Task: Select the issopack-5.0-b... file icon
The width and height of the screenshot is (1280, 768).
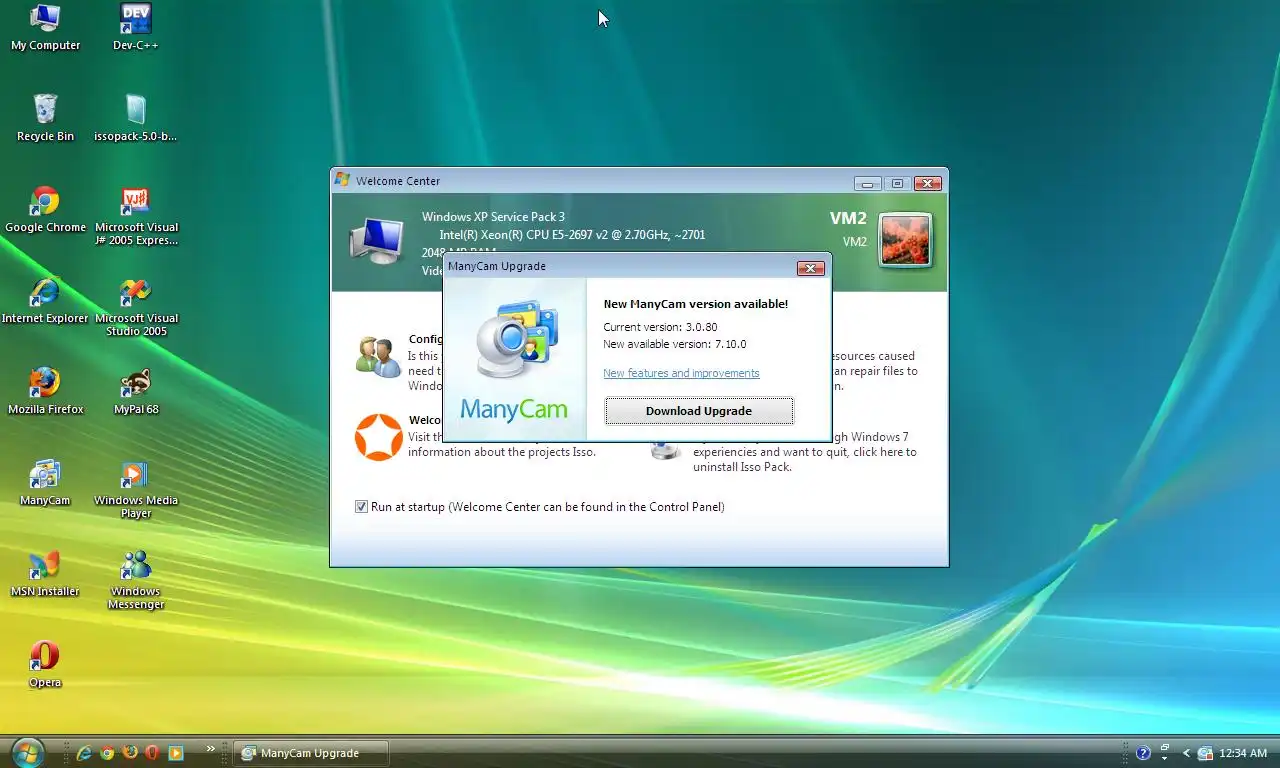Action: (x=136, y=118)
